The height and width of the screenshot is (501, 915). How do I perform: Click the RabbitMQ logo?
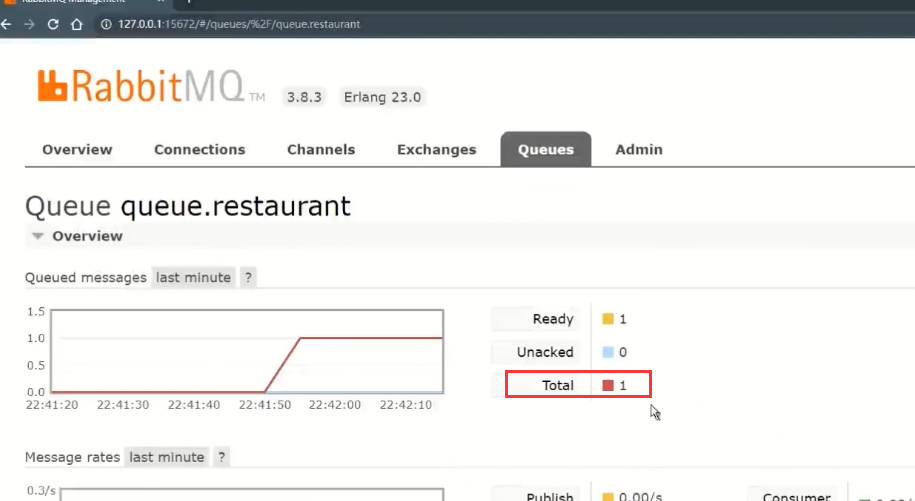[151, 86]
